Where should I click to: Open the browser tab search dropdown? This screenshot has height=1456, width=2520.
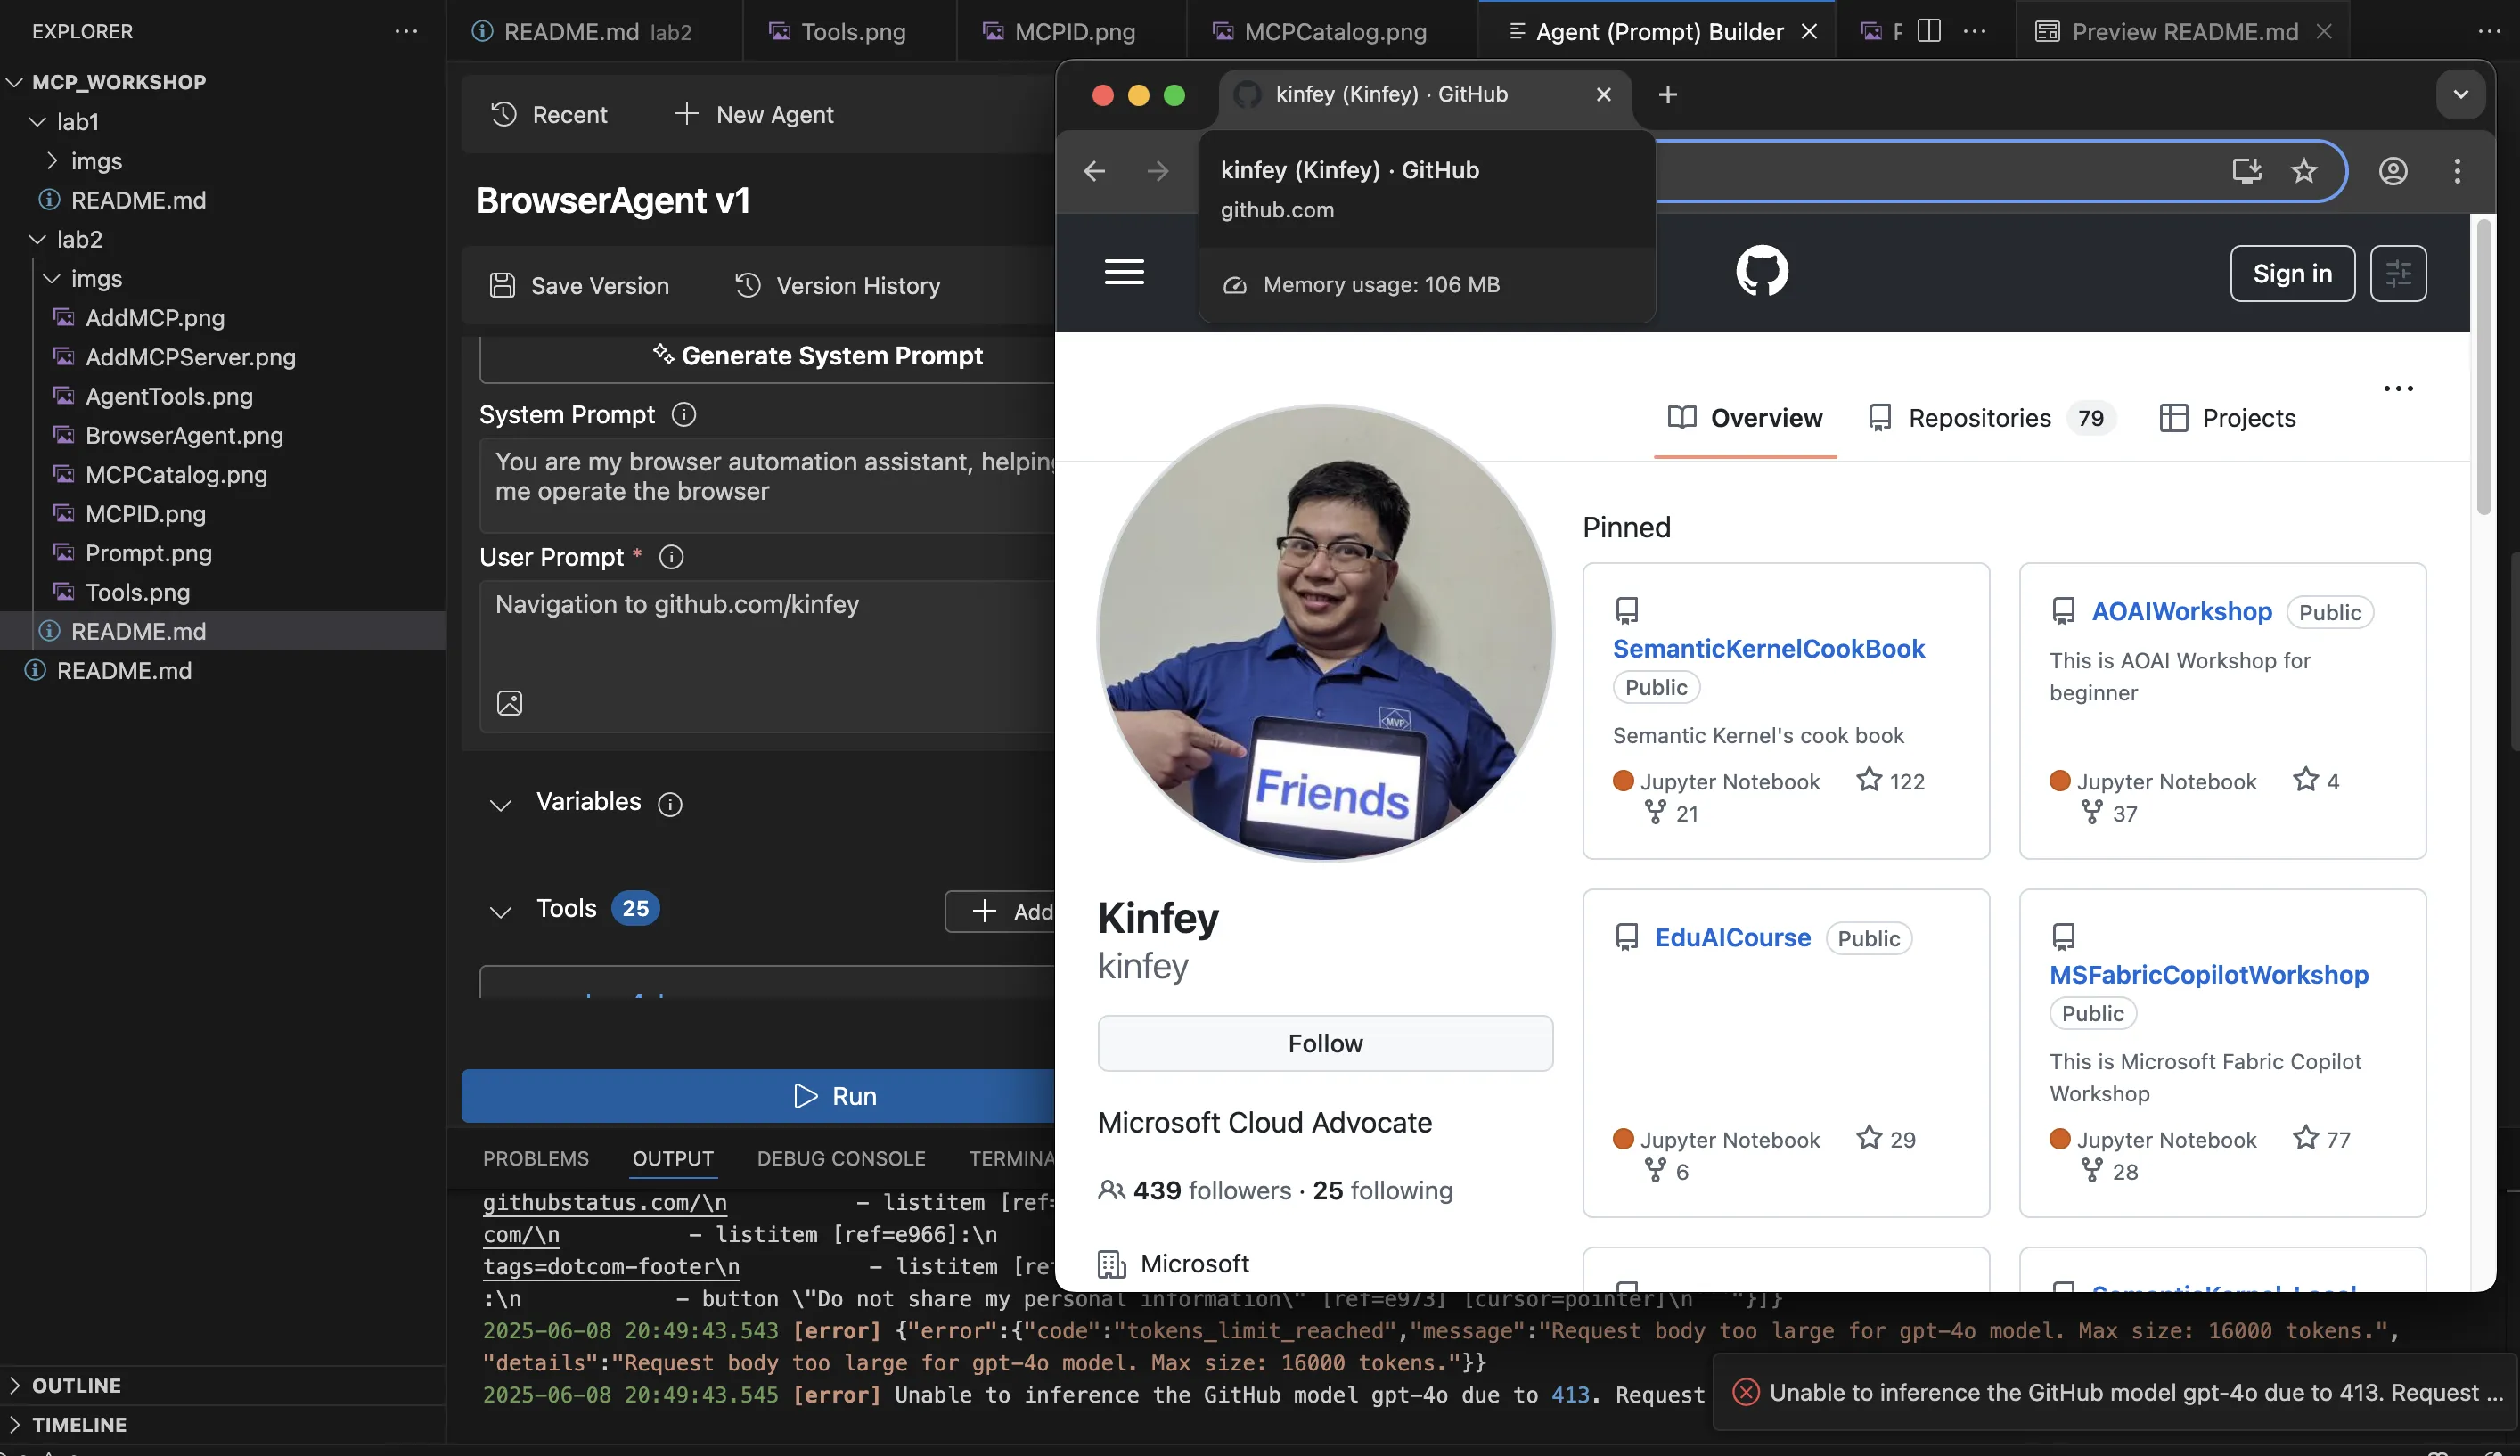coord(2461,94)
